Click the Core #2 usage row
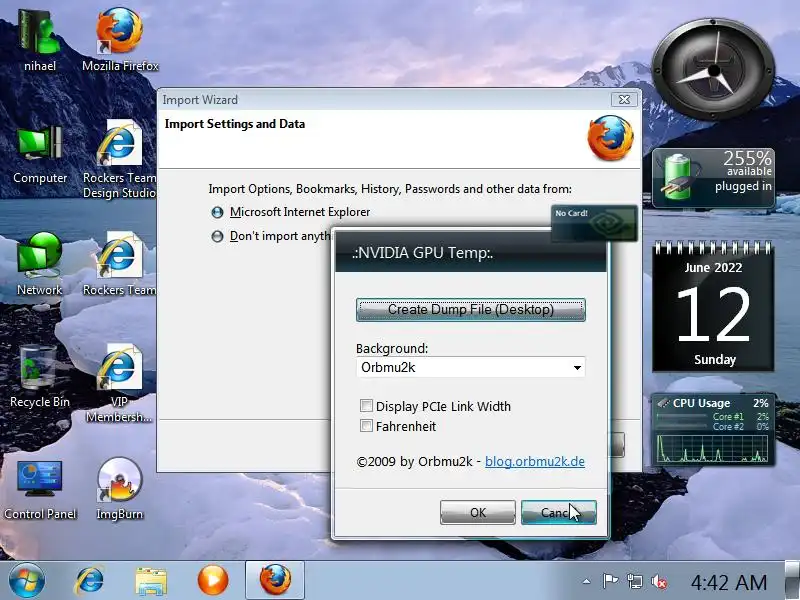 pyautogui.click(x=713, y=427)
